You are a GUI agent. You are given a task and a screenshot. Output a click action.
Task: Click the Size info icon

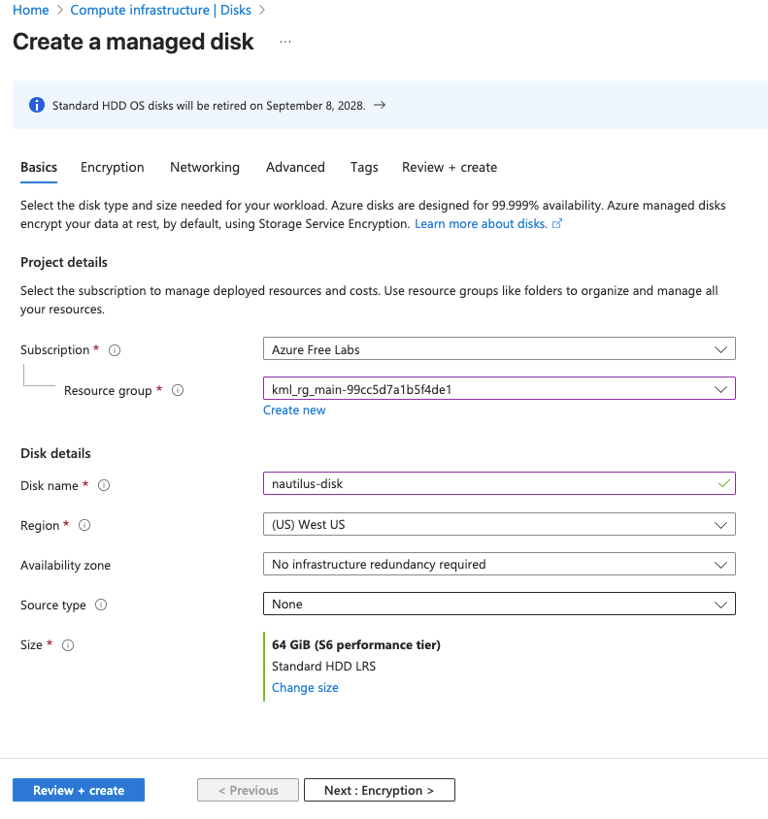(68, 646)
